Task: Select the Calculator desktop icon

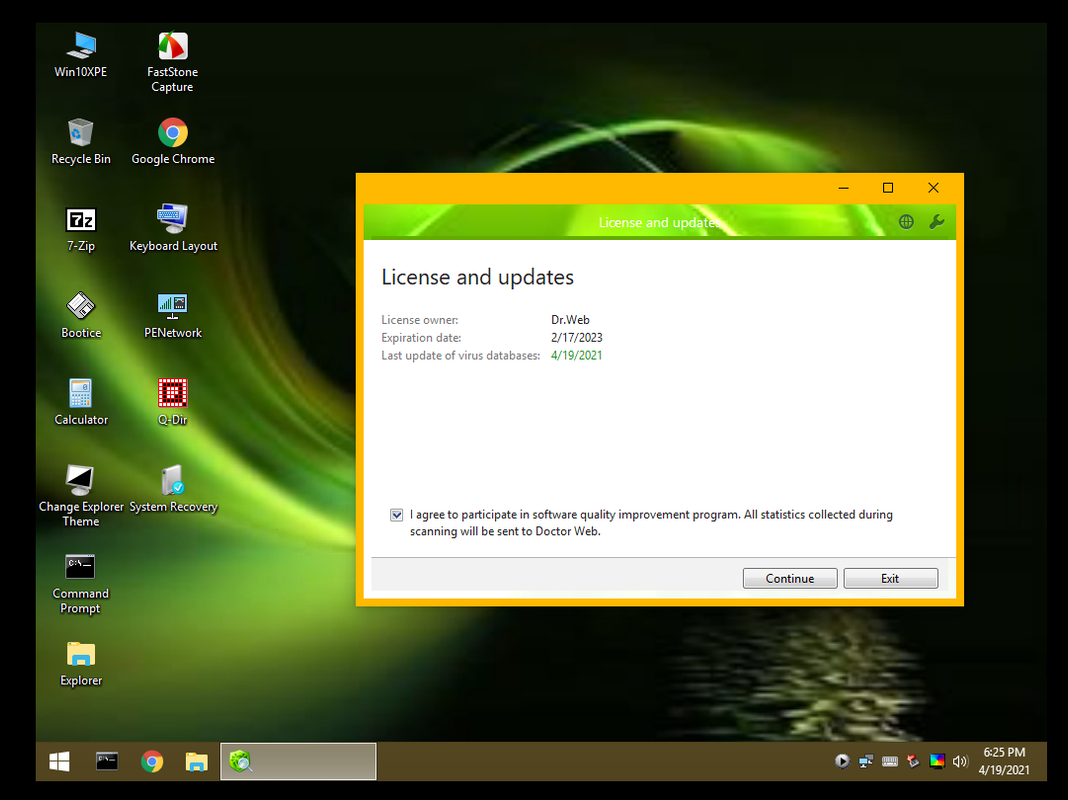Action: pos(81,402)
